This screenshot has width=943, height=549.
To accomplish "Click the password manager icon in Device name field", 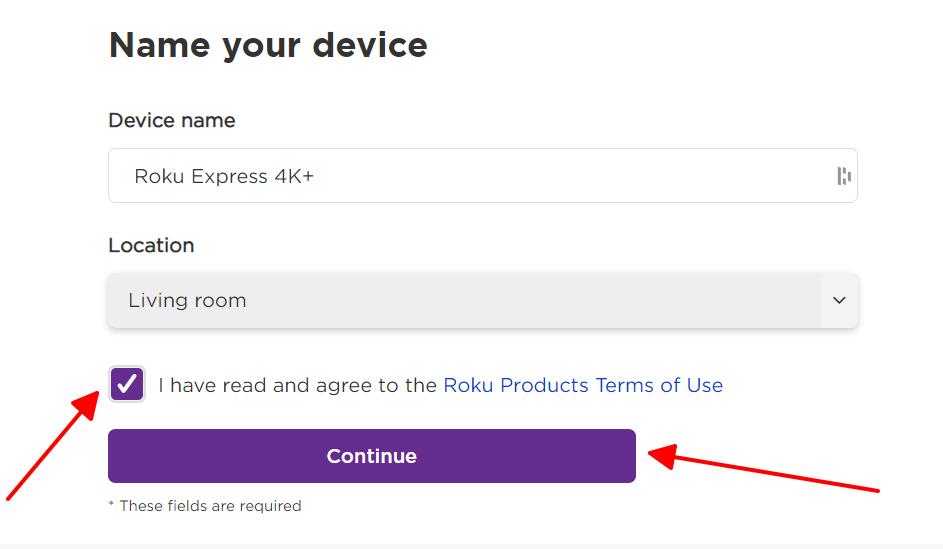I will 844,176.
